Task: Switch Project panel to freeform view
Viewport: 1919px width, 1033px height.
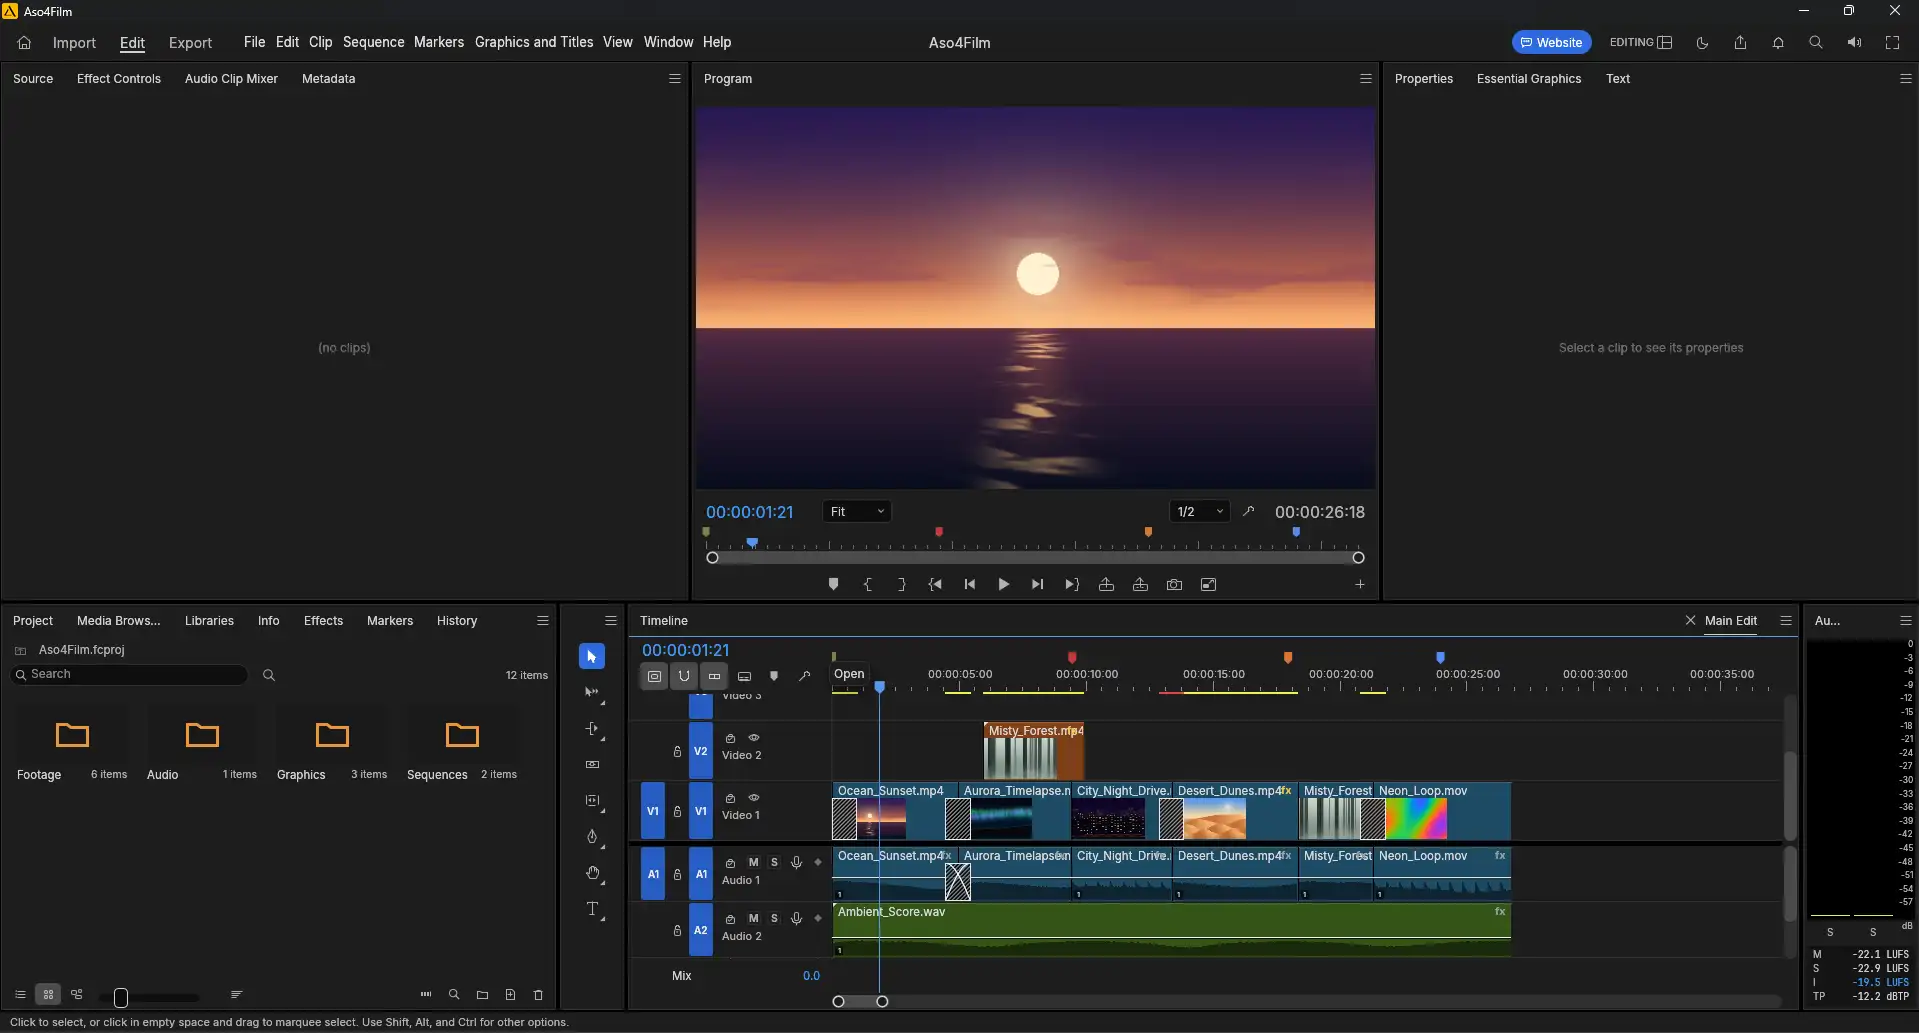Action: point(77,995)
